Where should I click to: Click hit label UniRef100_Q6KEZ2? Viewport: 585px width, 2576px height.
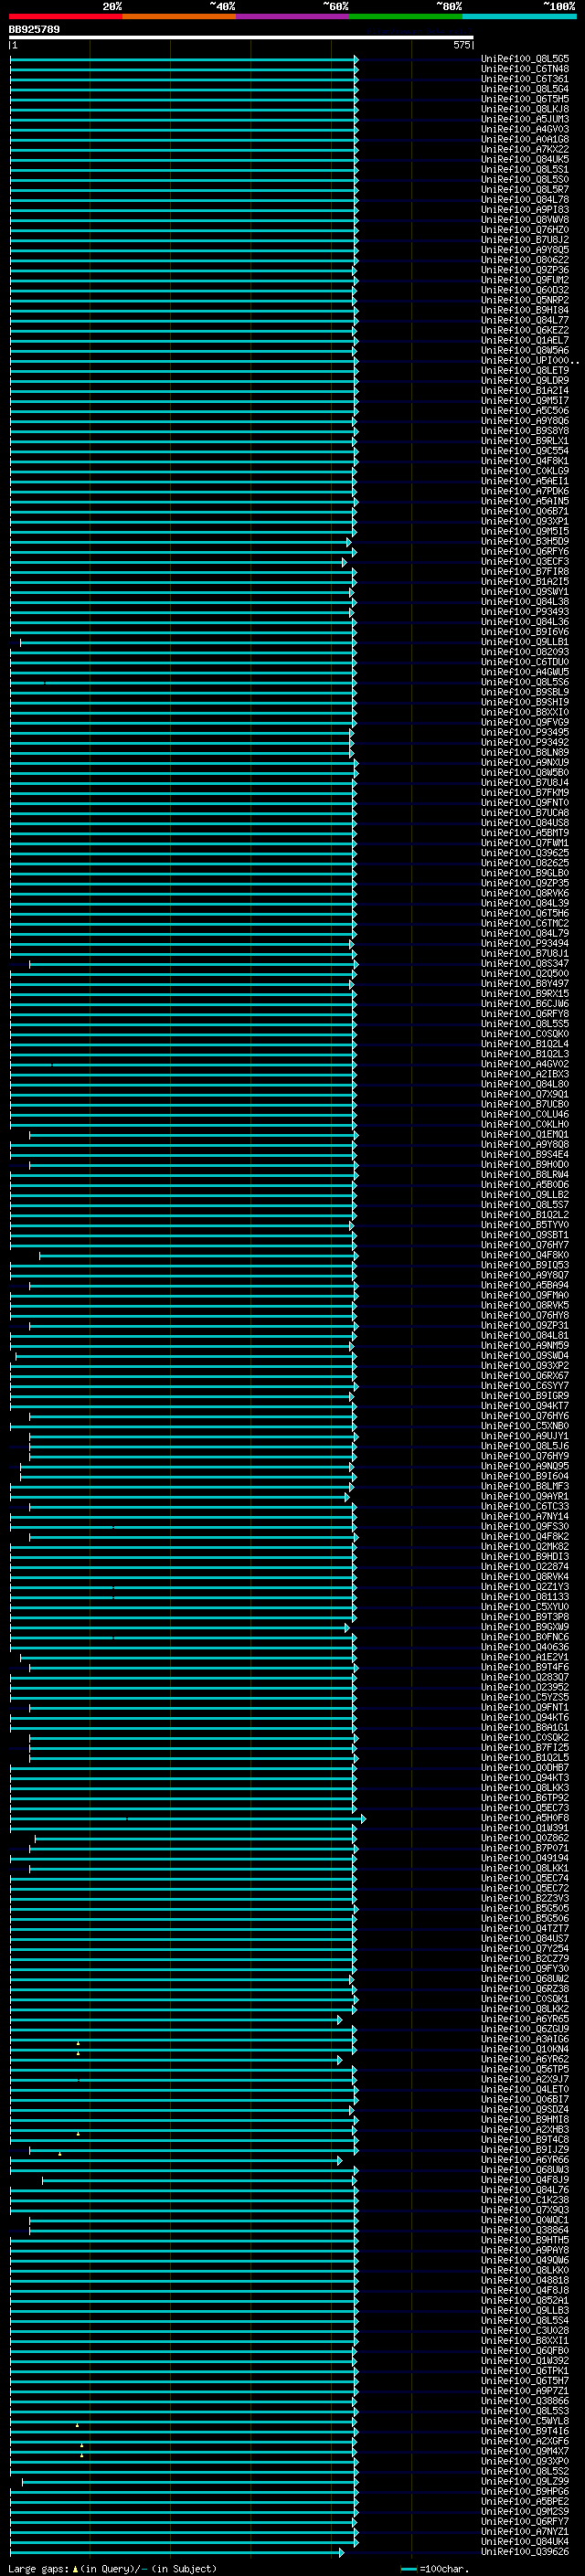pos(525,330)
